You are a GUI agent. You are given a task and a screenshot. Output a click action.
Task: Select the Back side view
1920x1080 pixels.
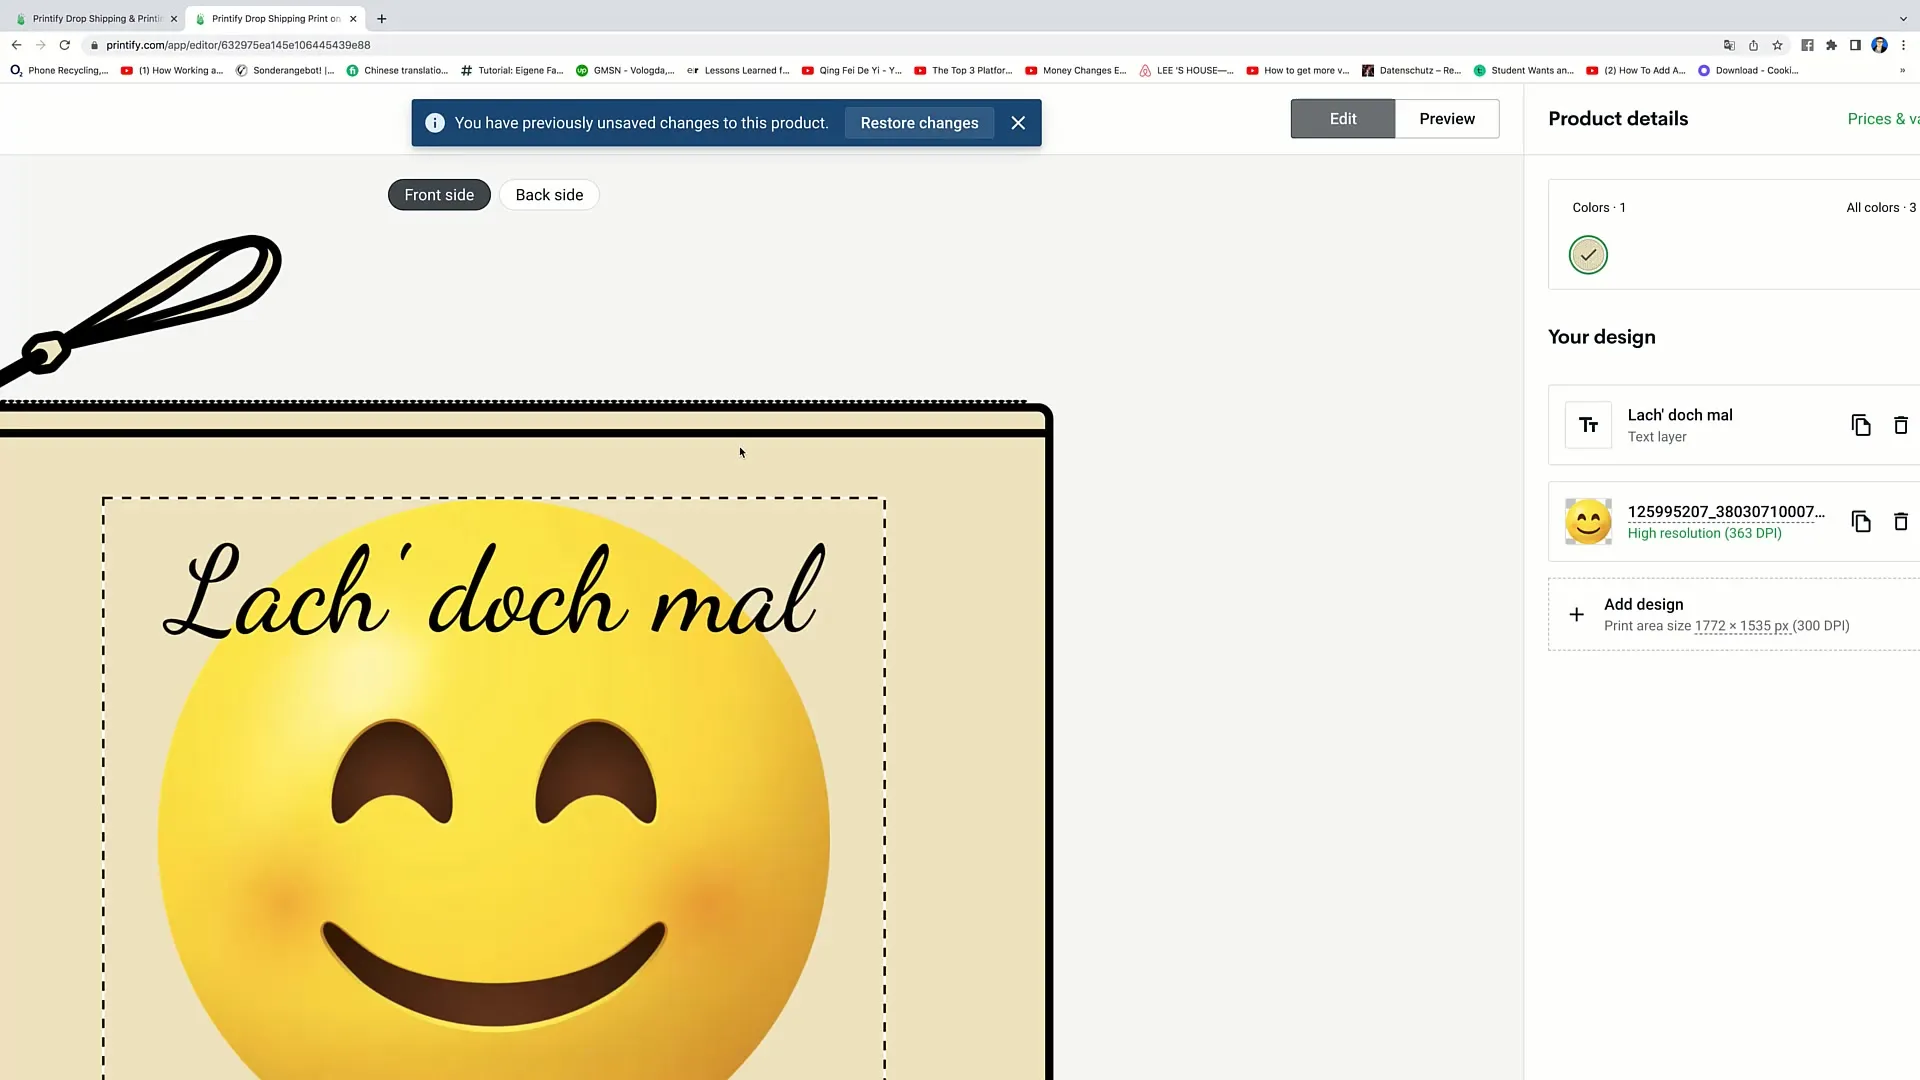[549, 195]
